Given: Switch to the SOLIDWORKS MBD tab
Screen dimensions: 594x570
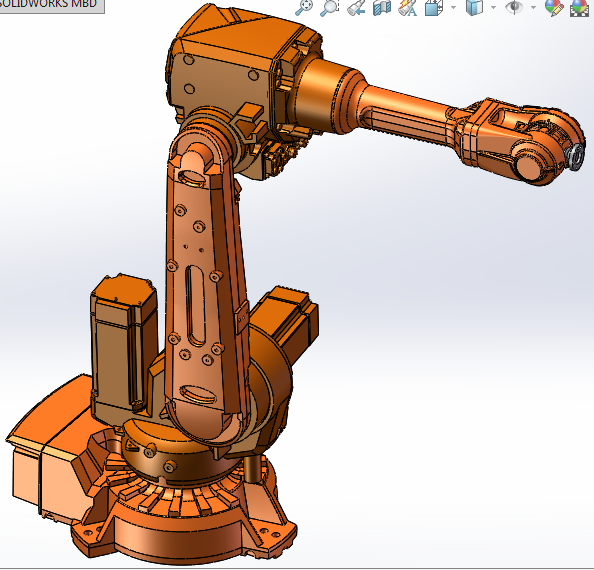Looking at the screenshot, I should [48, 5].
